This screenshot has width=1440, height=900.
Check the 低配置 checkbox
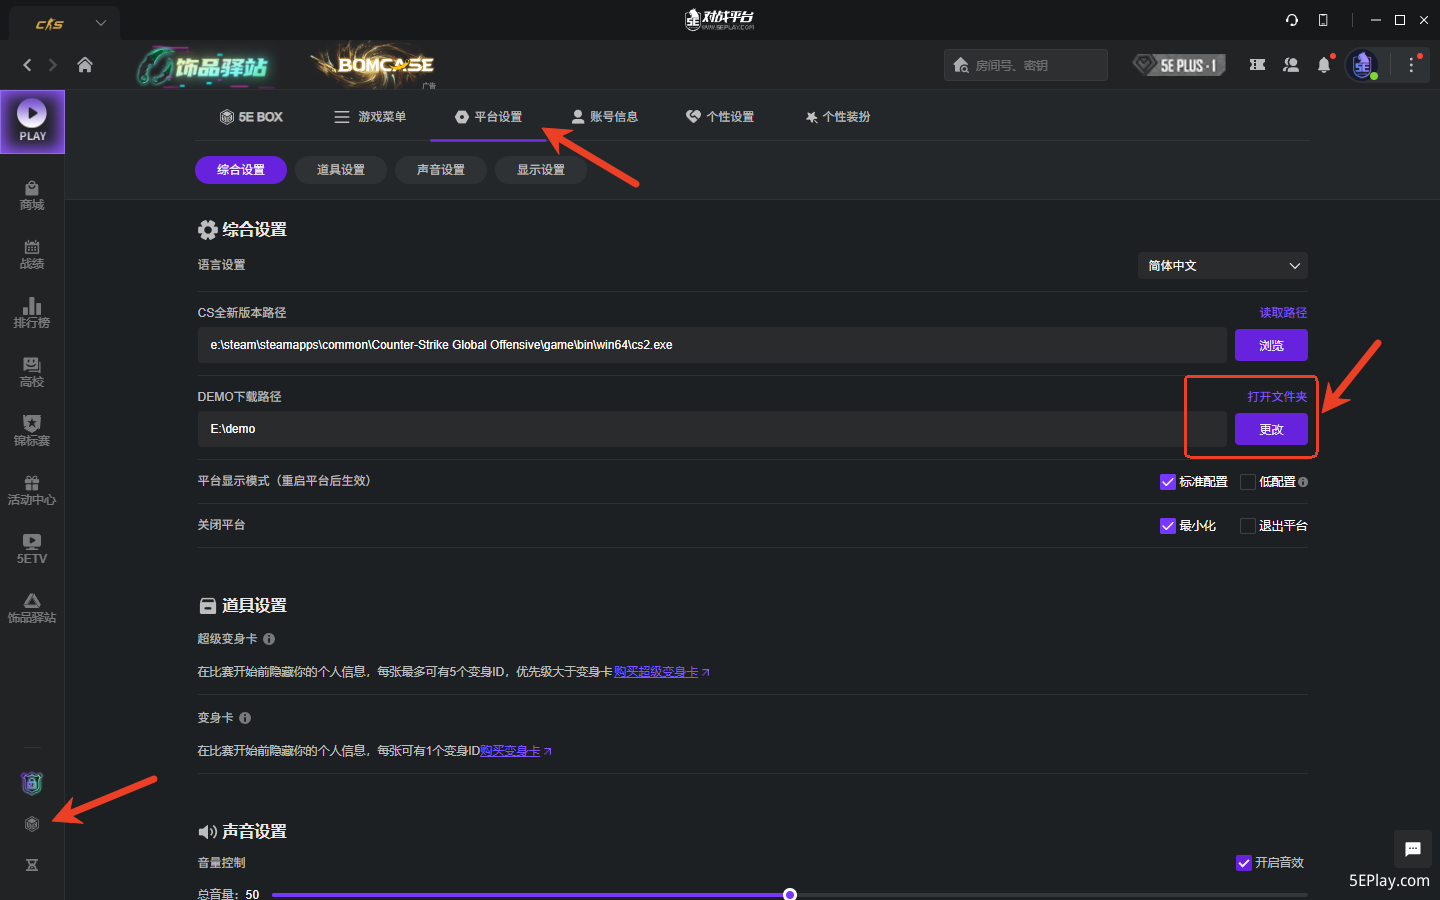[1248, 482]
